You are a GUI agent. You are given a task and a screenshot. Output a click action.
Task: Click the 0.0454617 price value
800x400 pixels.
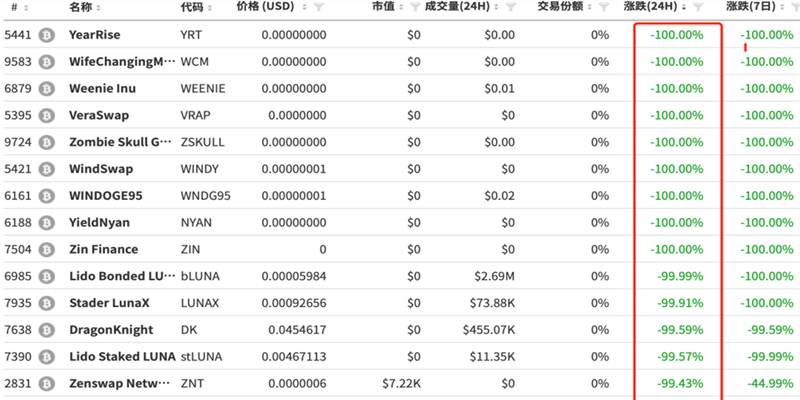pyautogui.click(x=297, y=330)
